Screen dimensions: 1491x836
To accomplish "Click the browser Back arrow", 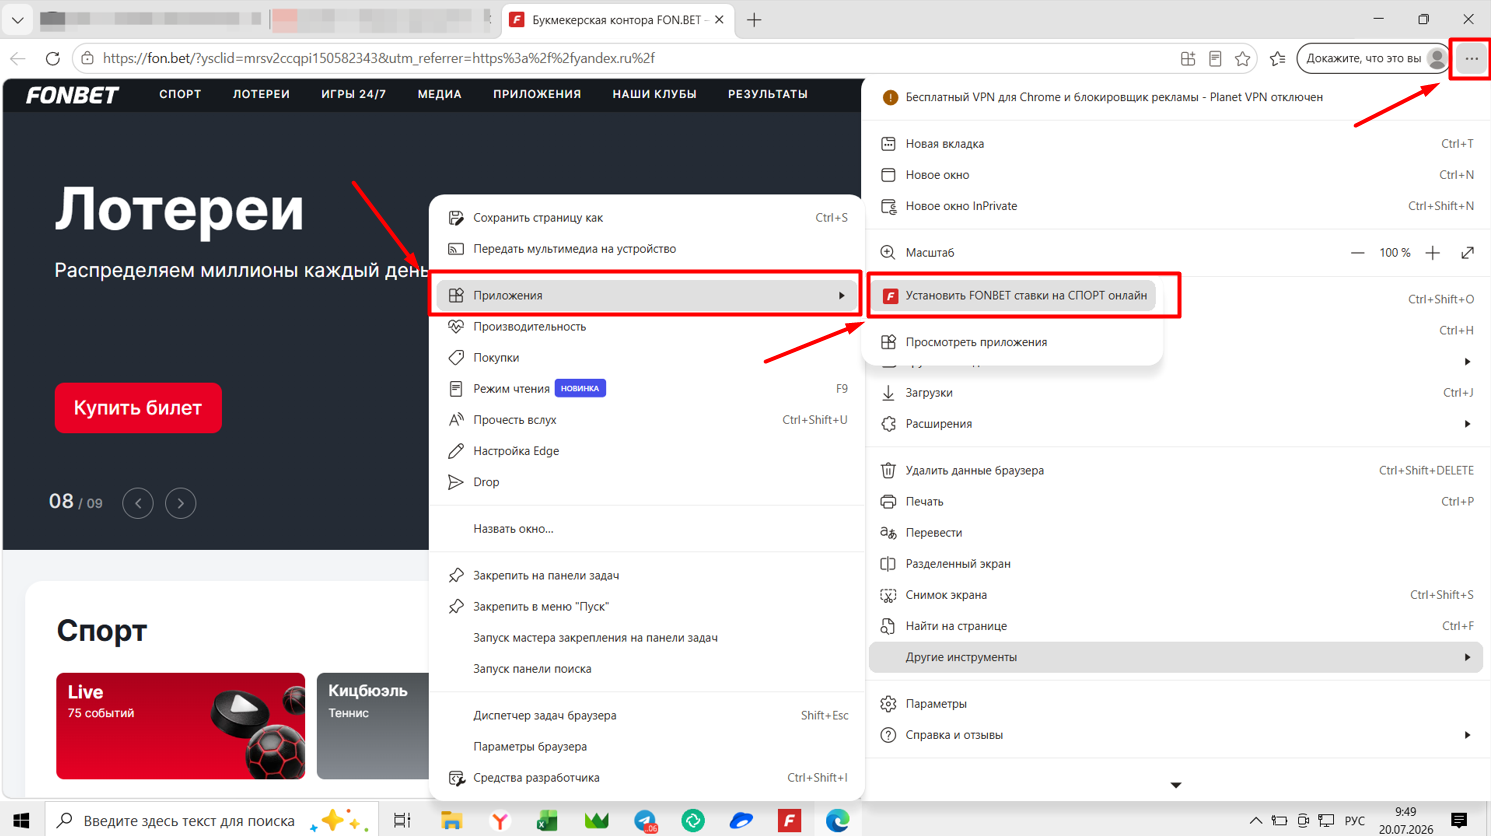I will (x=18, y=59).
